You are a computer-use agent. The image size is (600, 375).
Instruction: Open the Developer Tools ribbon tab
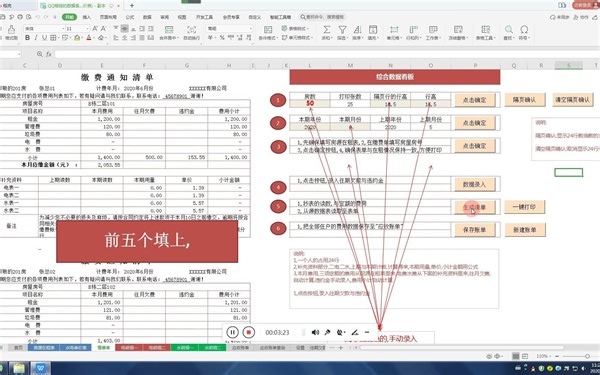pyautogui.click(x=204, y=17)
